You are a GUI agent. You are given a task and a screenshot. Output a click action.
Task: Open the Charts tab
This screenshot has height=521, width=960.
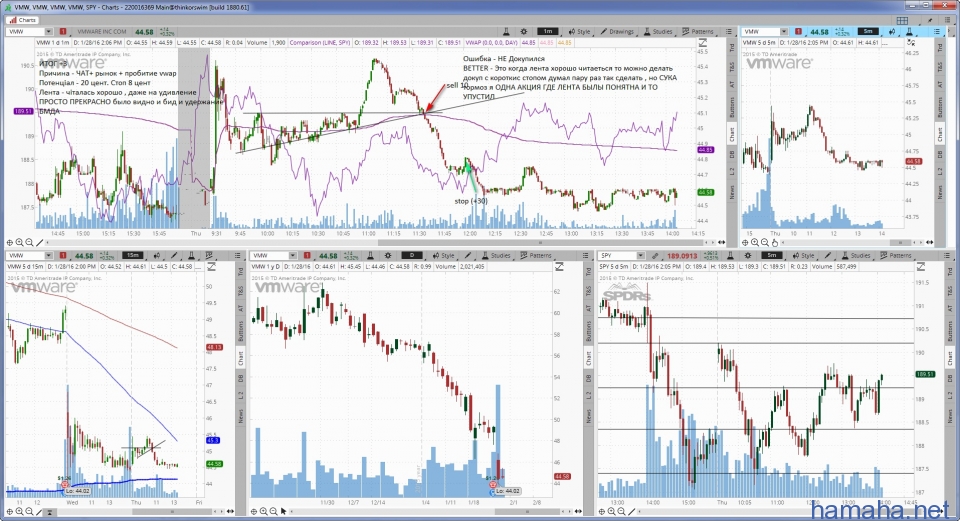pyautogui.click(x=21, y=20)
